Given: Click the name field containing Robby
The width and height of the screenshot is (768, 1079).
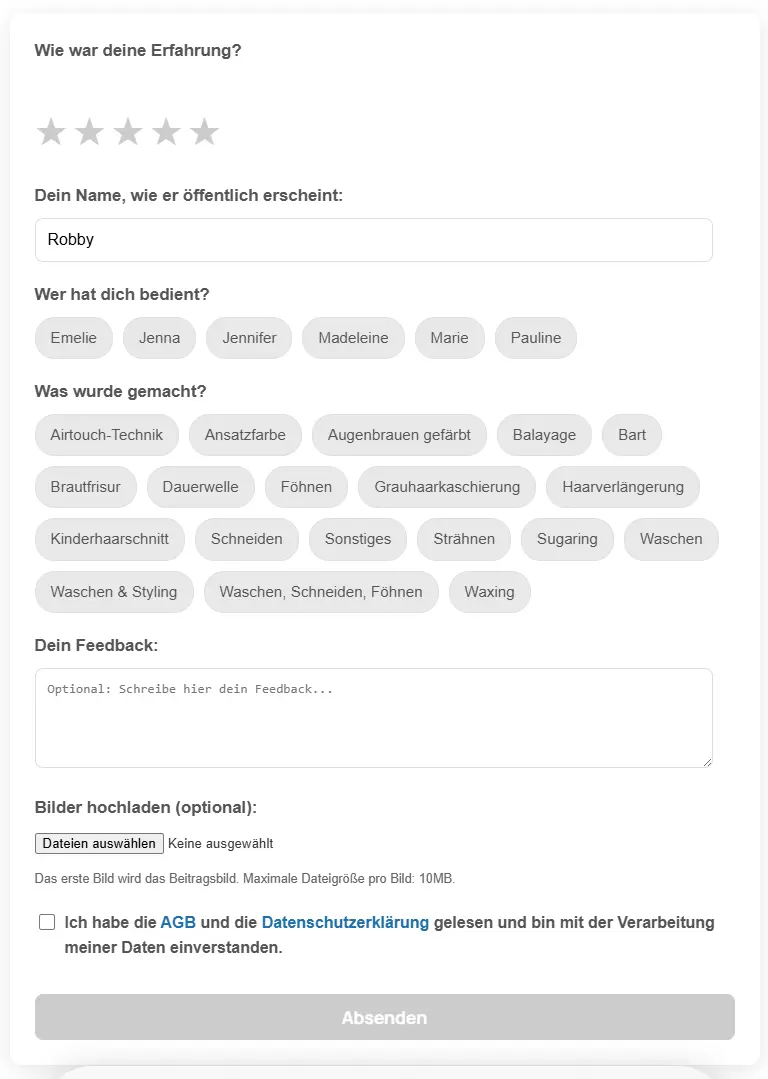Looking at the screenshot, I should 373,240.
